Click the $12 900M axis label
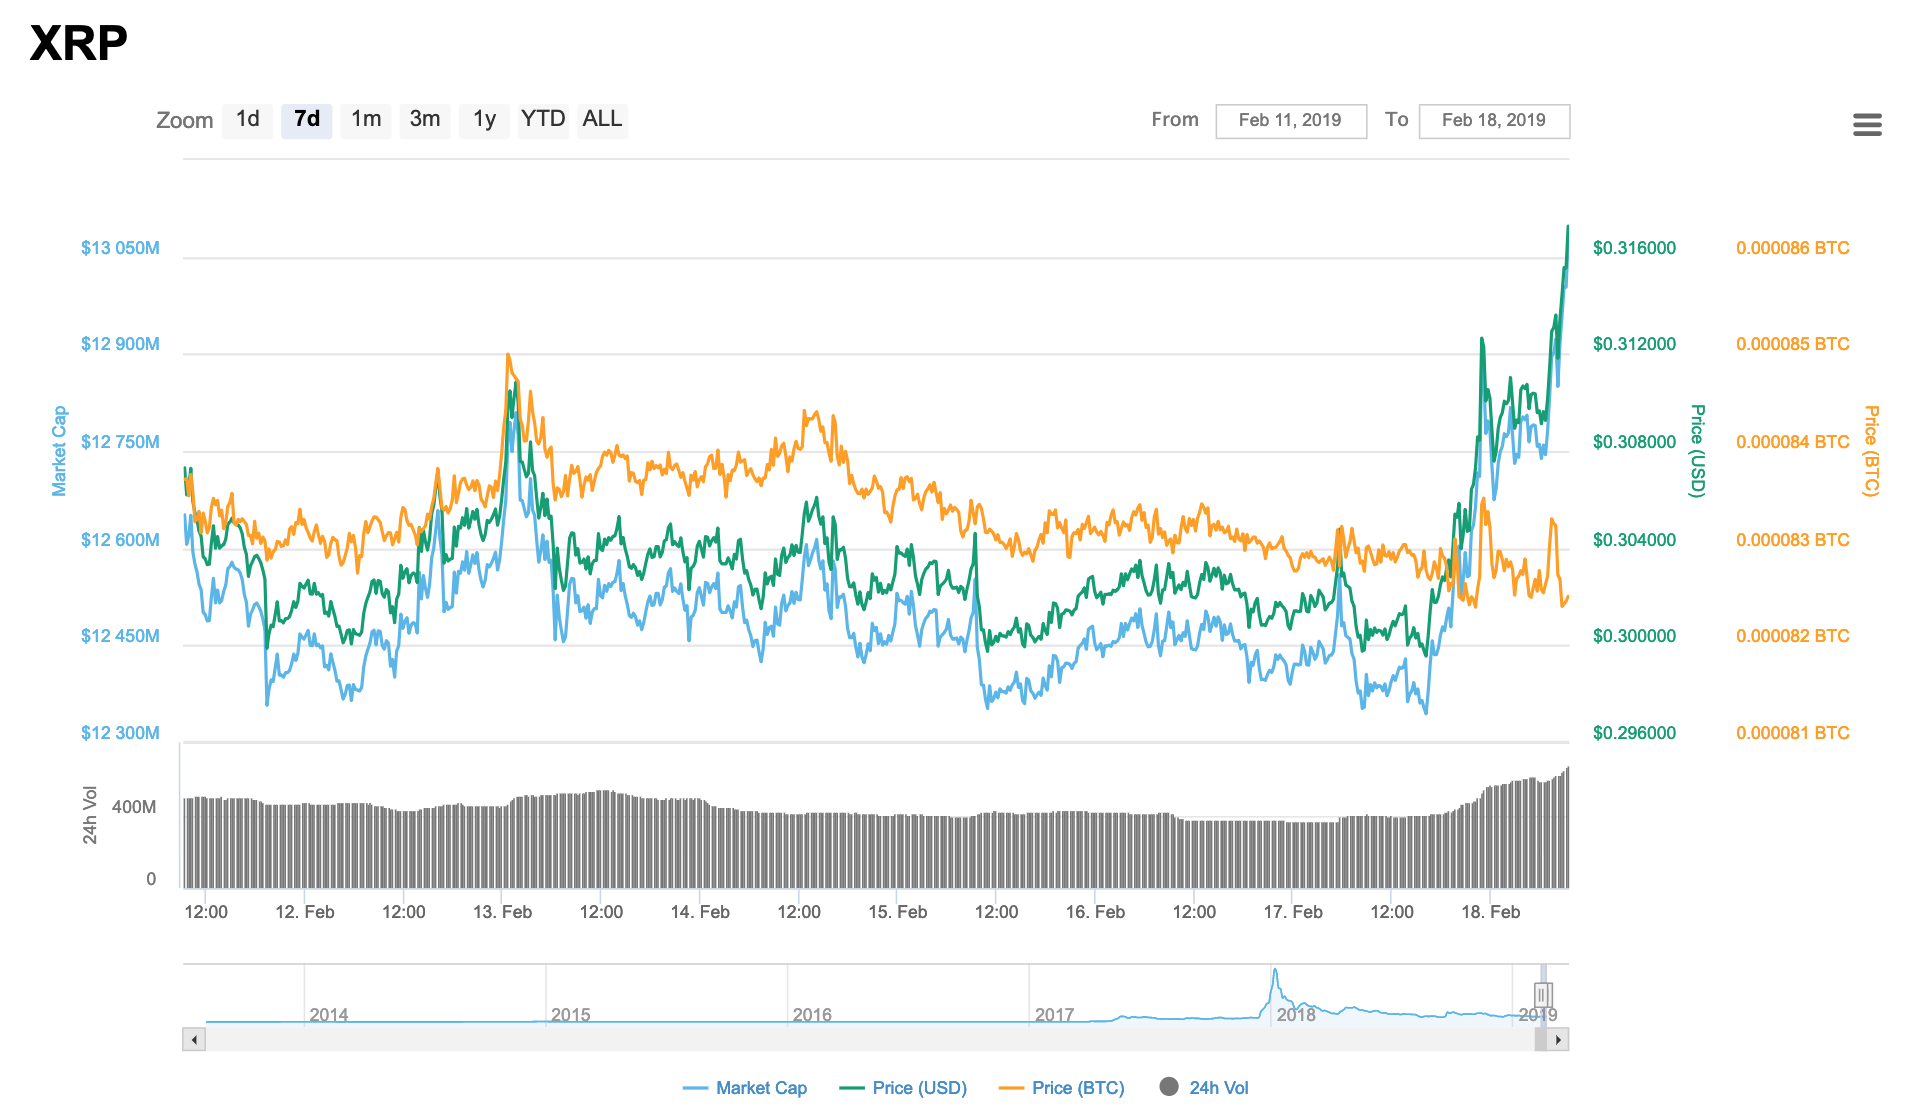The image size is (1916, 1112). click(x=120, y=344)
